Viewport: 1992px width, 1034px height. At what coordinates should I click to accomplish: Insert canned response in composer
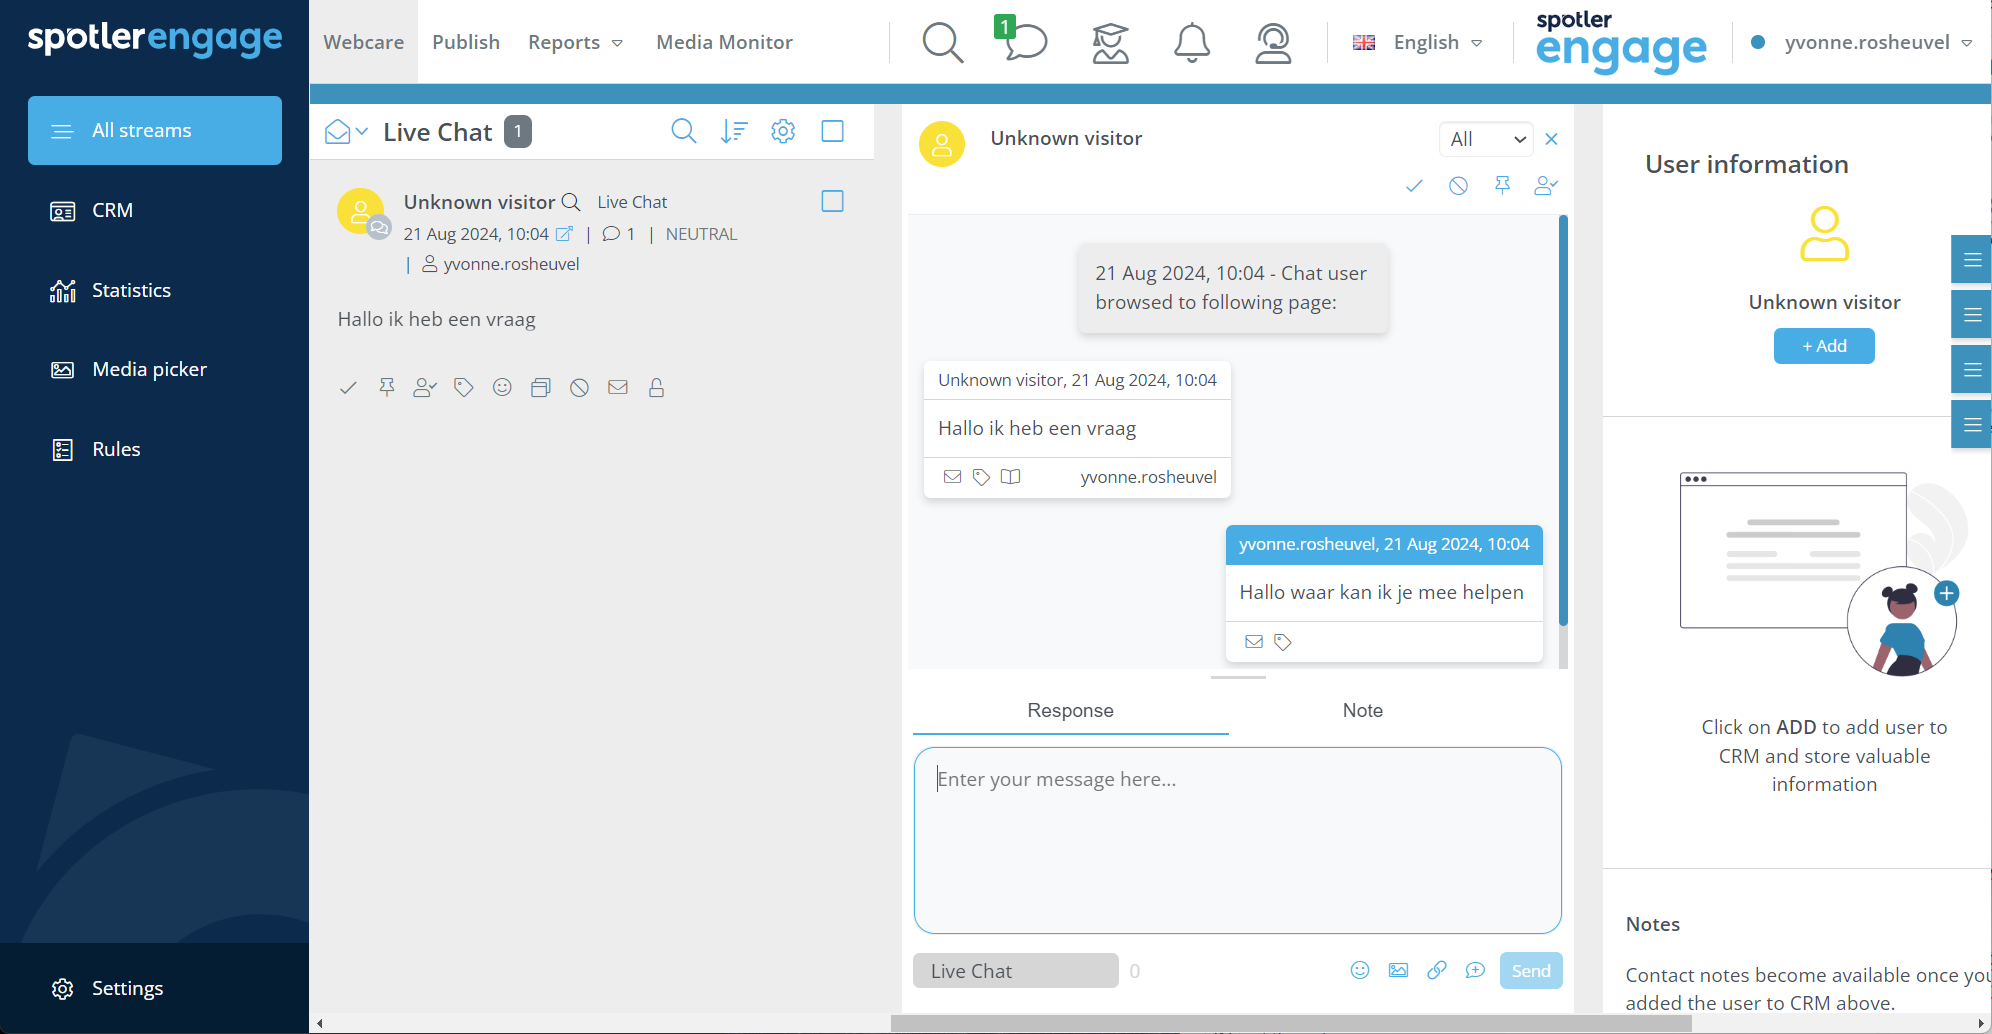(1475, 970)
